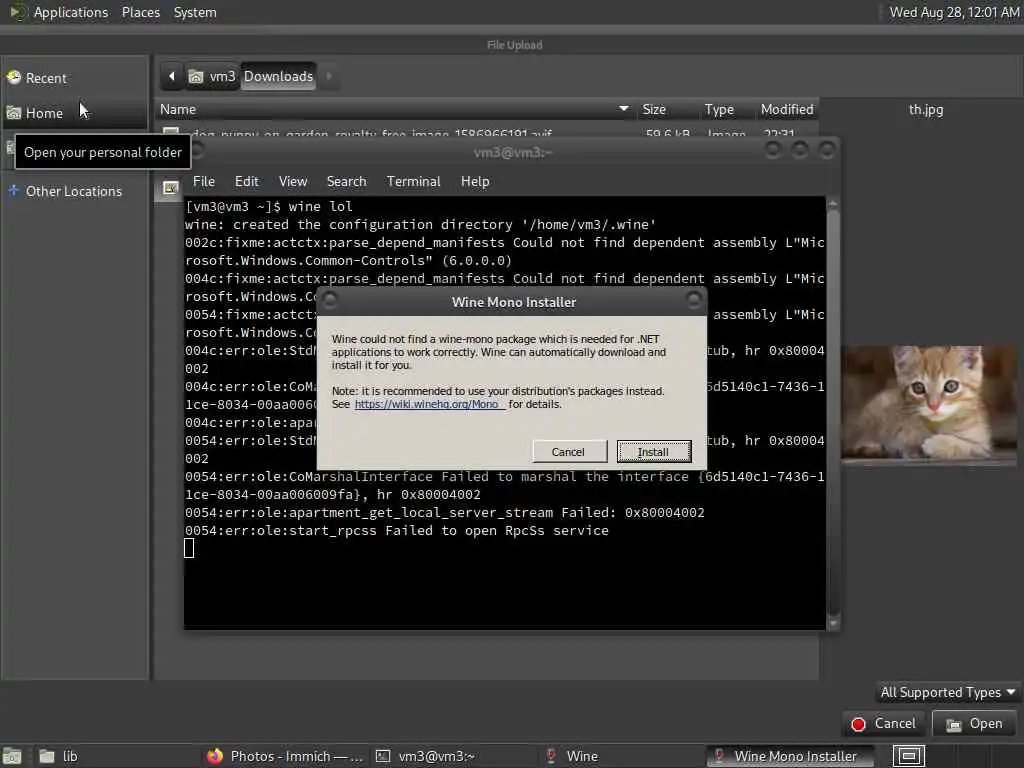This screenshot has width=1024, height=768.
Task: Open the terminal Help menu
Action: 475,182
